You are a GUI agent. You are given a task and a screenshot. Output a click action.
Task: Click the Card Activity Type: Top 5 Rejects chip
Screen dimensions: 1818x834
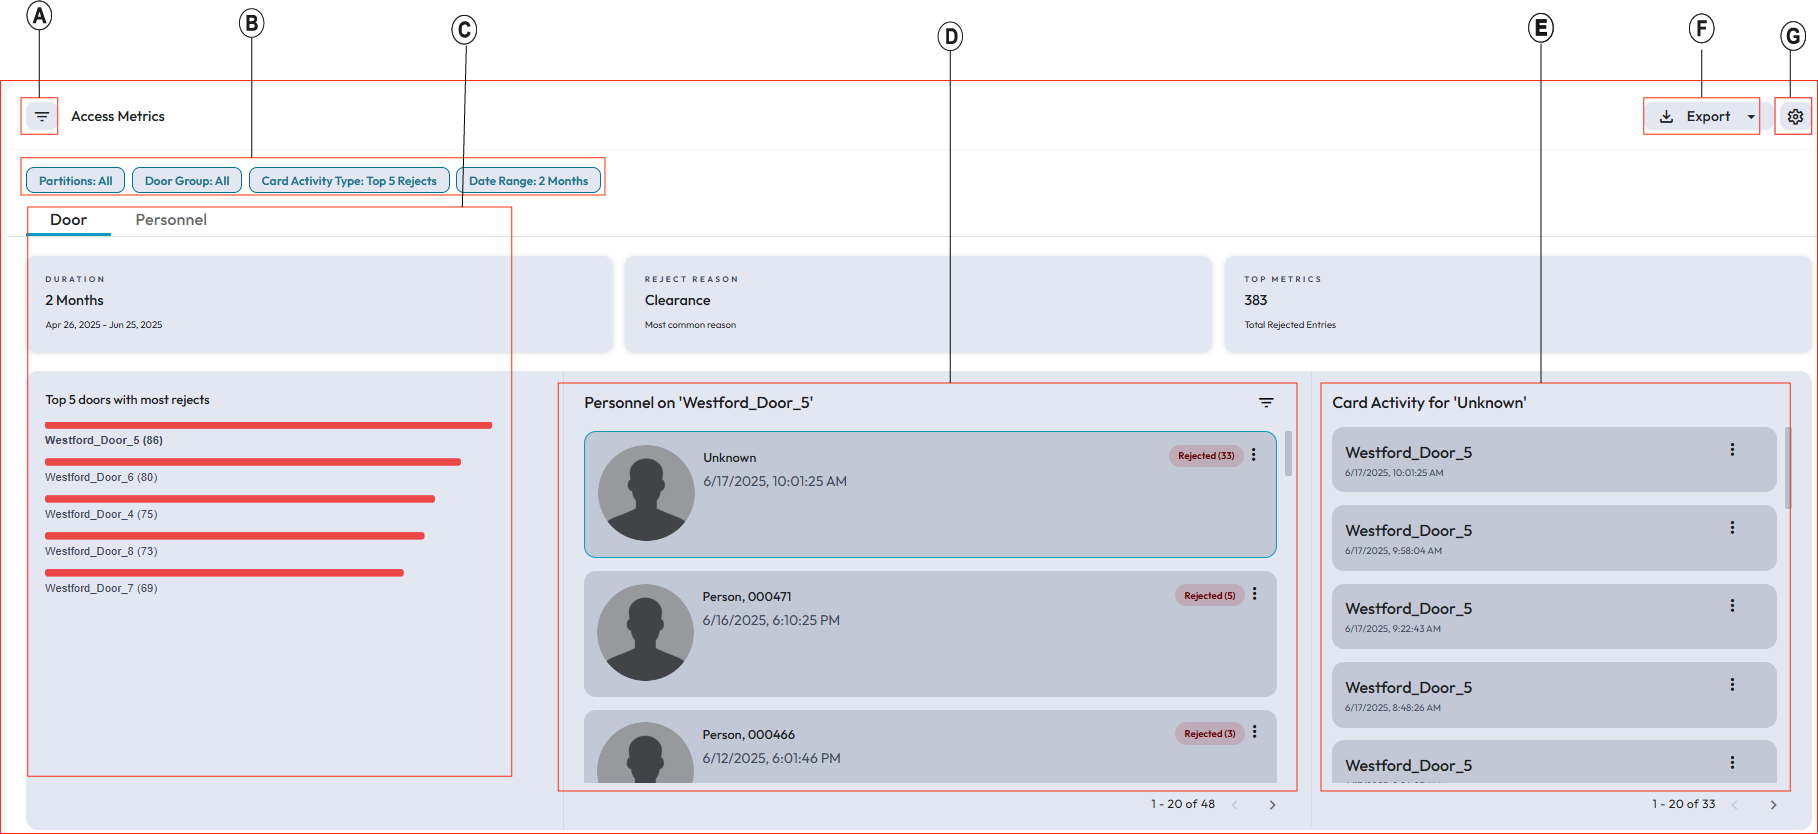(349, 181)
